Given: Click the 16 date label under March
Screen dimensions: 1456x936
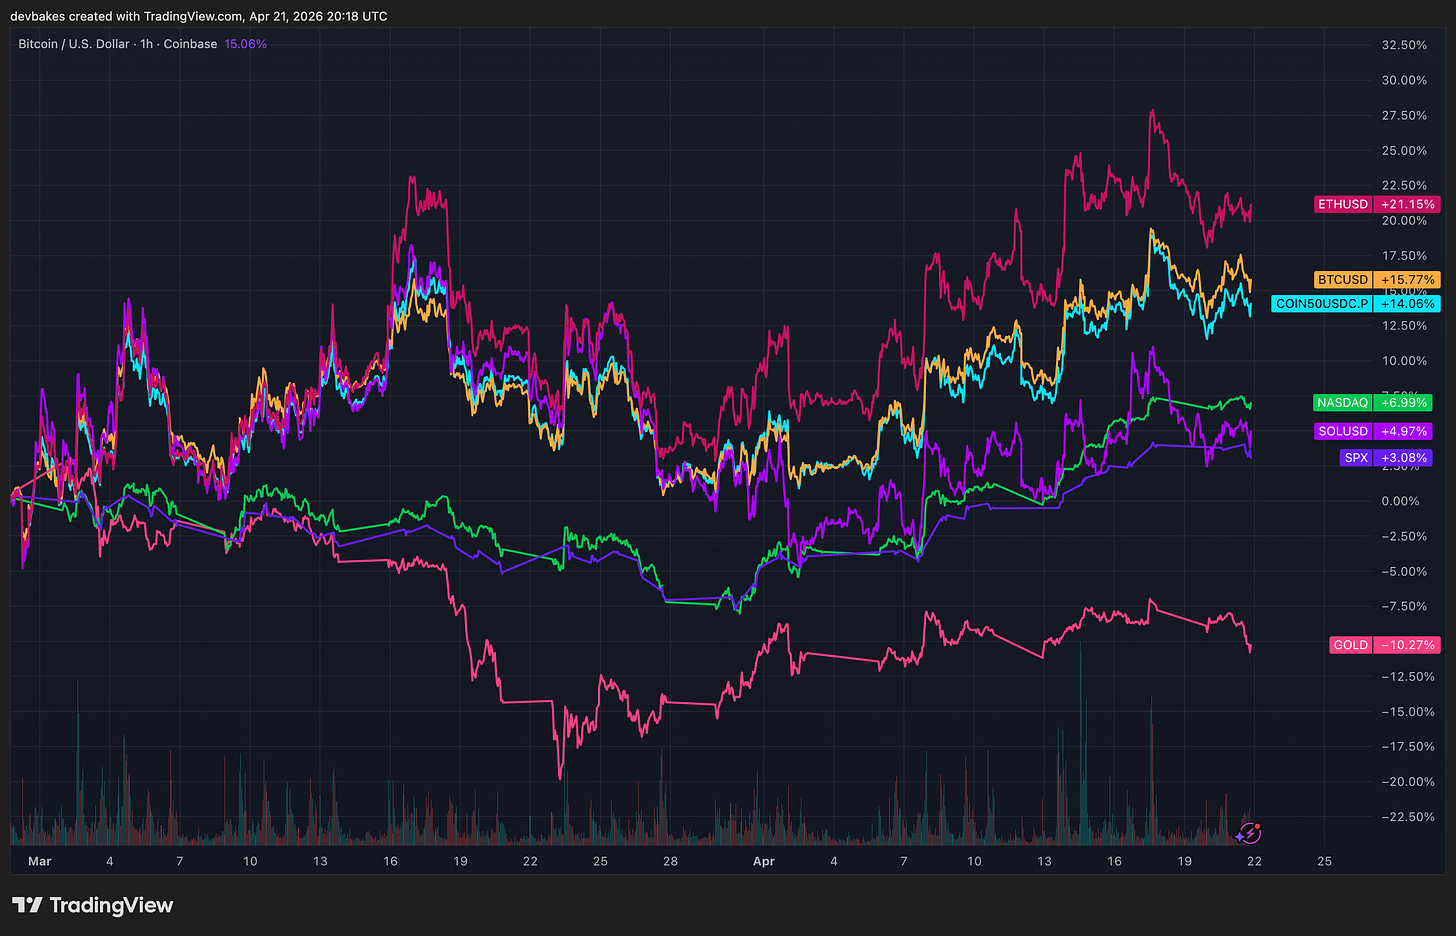Looking at the screenshot, I should pyautogui.click(x=390, y=861).
